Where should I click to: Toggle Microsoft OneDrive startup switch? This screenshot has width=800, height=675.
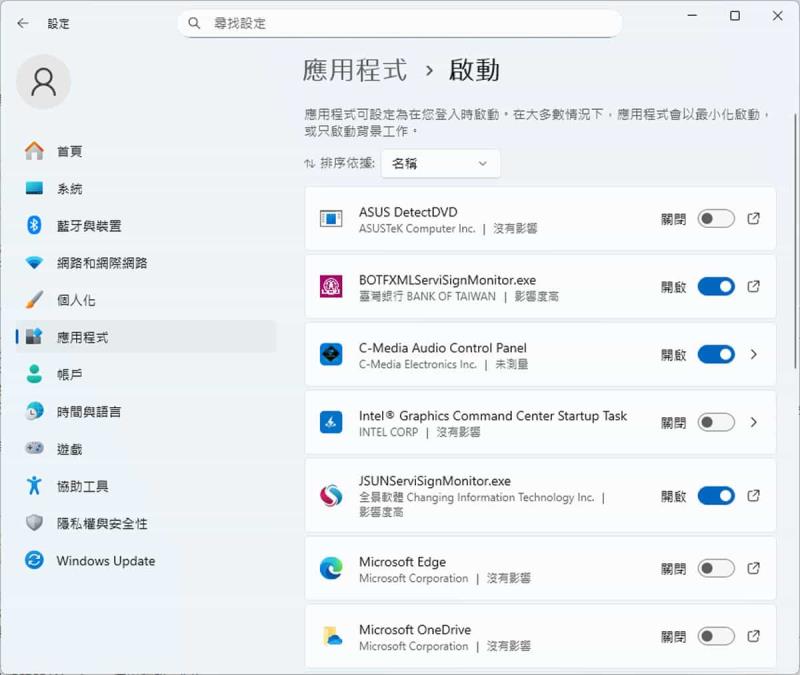[716, 637]
